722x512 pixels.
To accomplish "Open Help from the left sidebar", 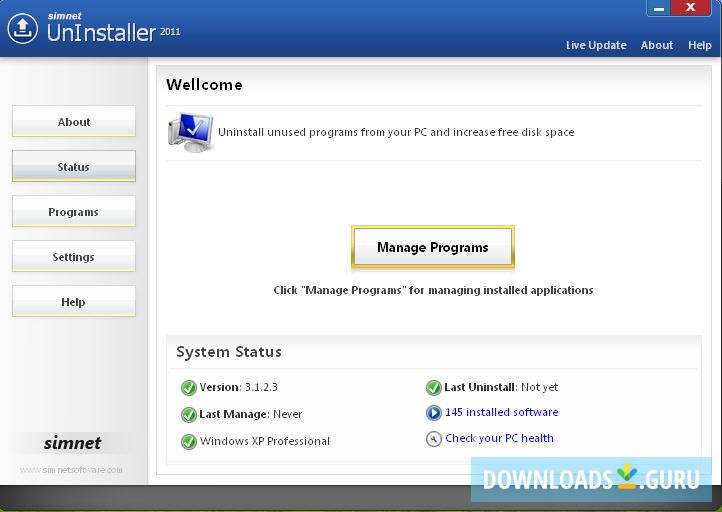I will tap(74, 301).
